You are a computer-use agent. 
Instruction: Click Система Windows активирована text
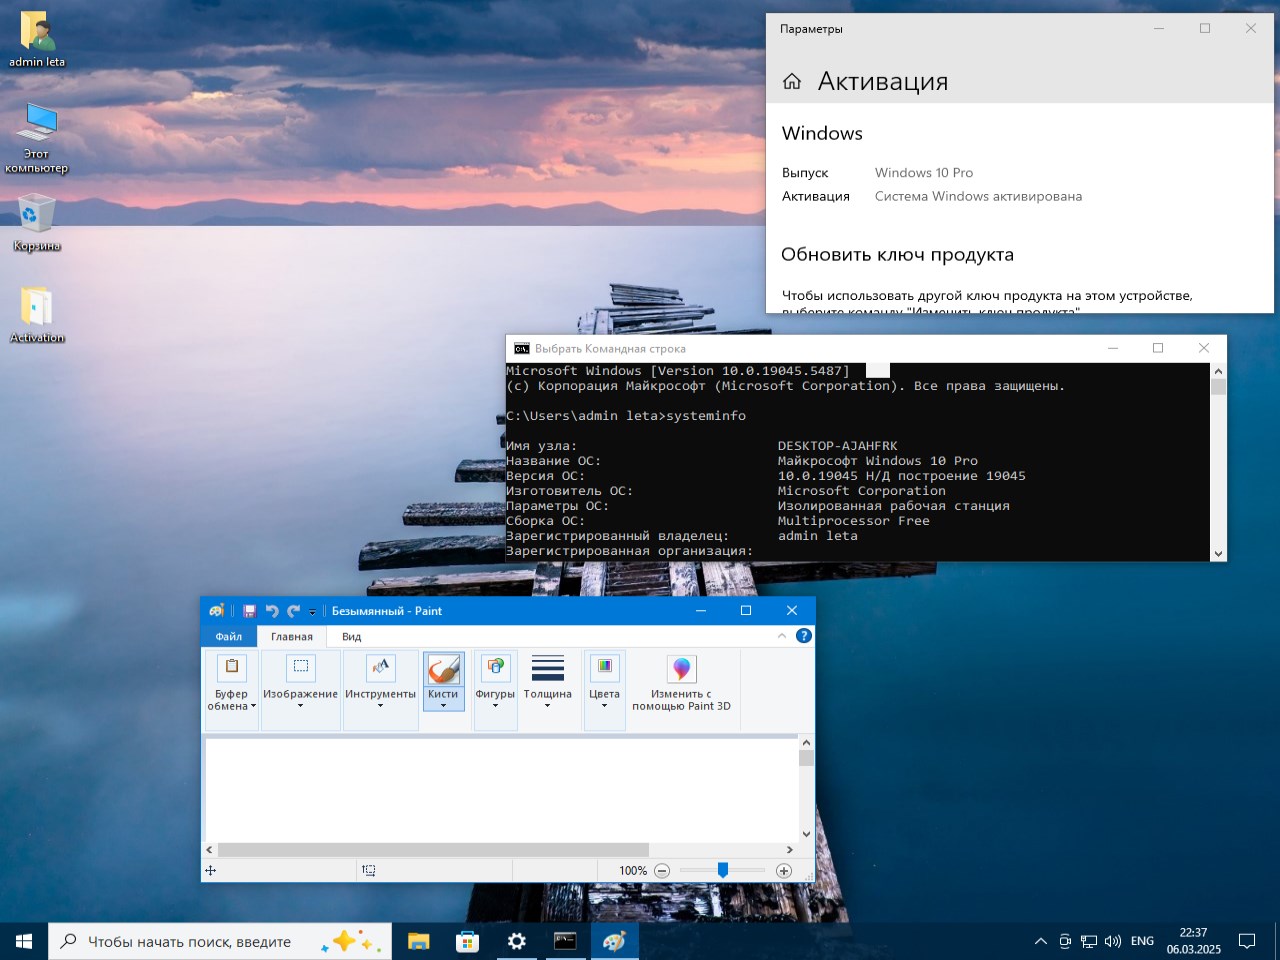[978, 196]
